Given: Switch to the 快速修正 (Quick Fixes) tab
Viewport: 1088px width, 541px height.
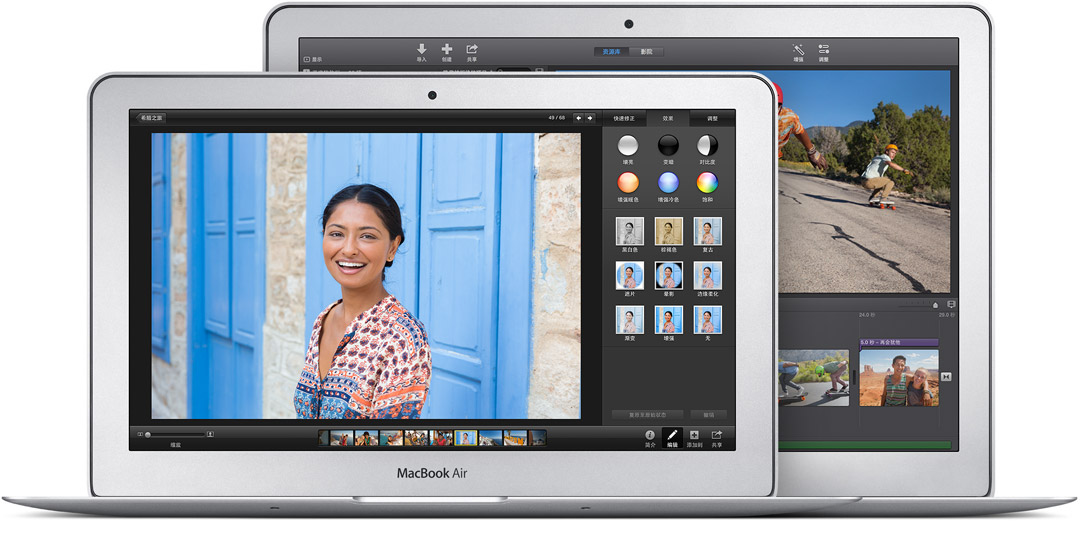Looking at the screenshot, I should click(624, 118).
